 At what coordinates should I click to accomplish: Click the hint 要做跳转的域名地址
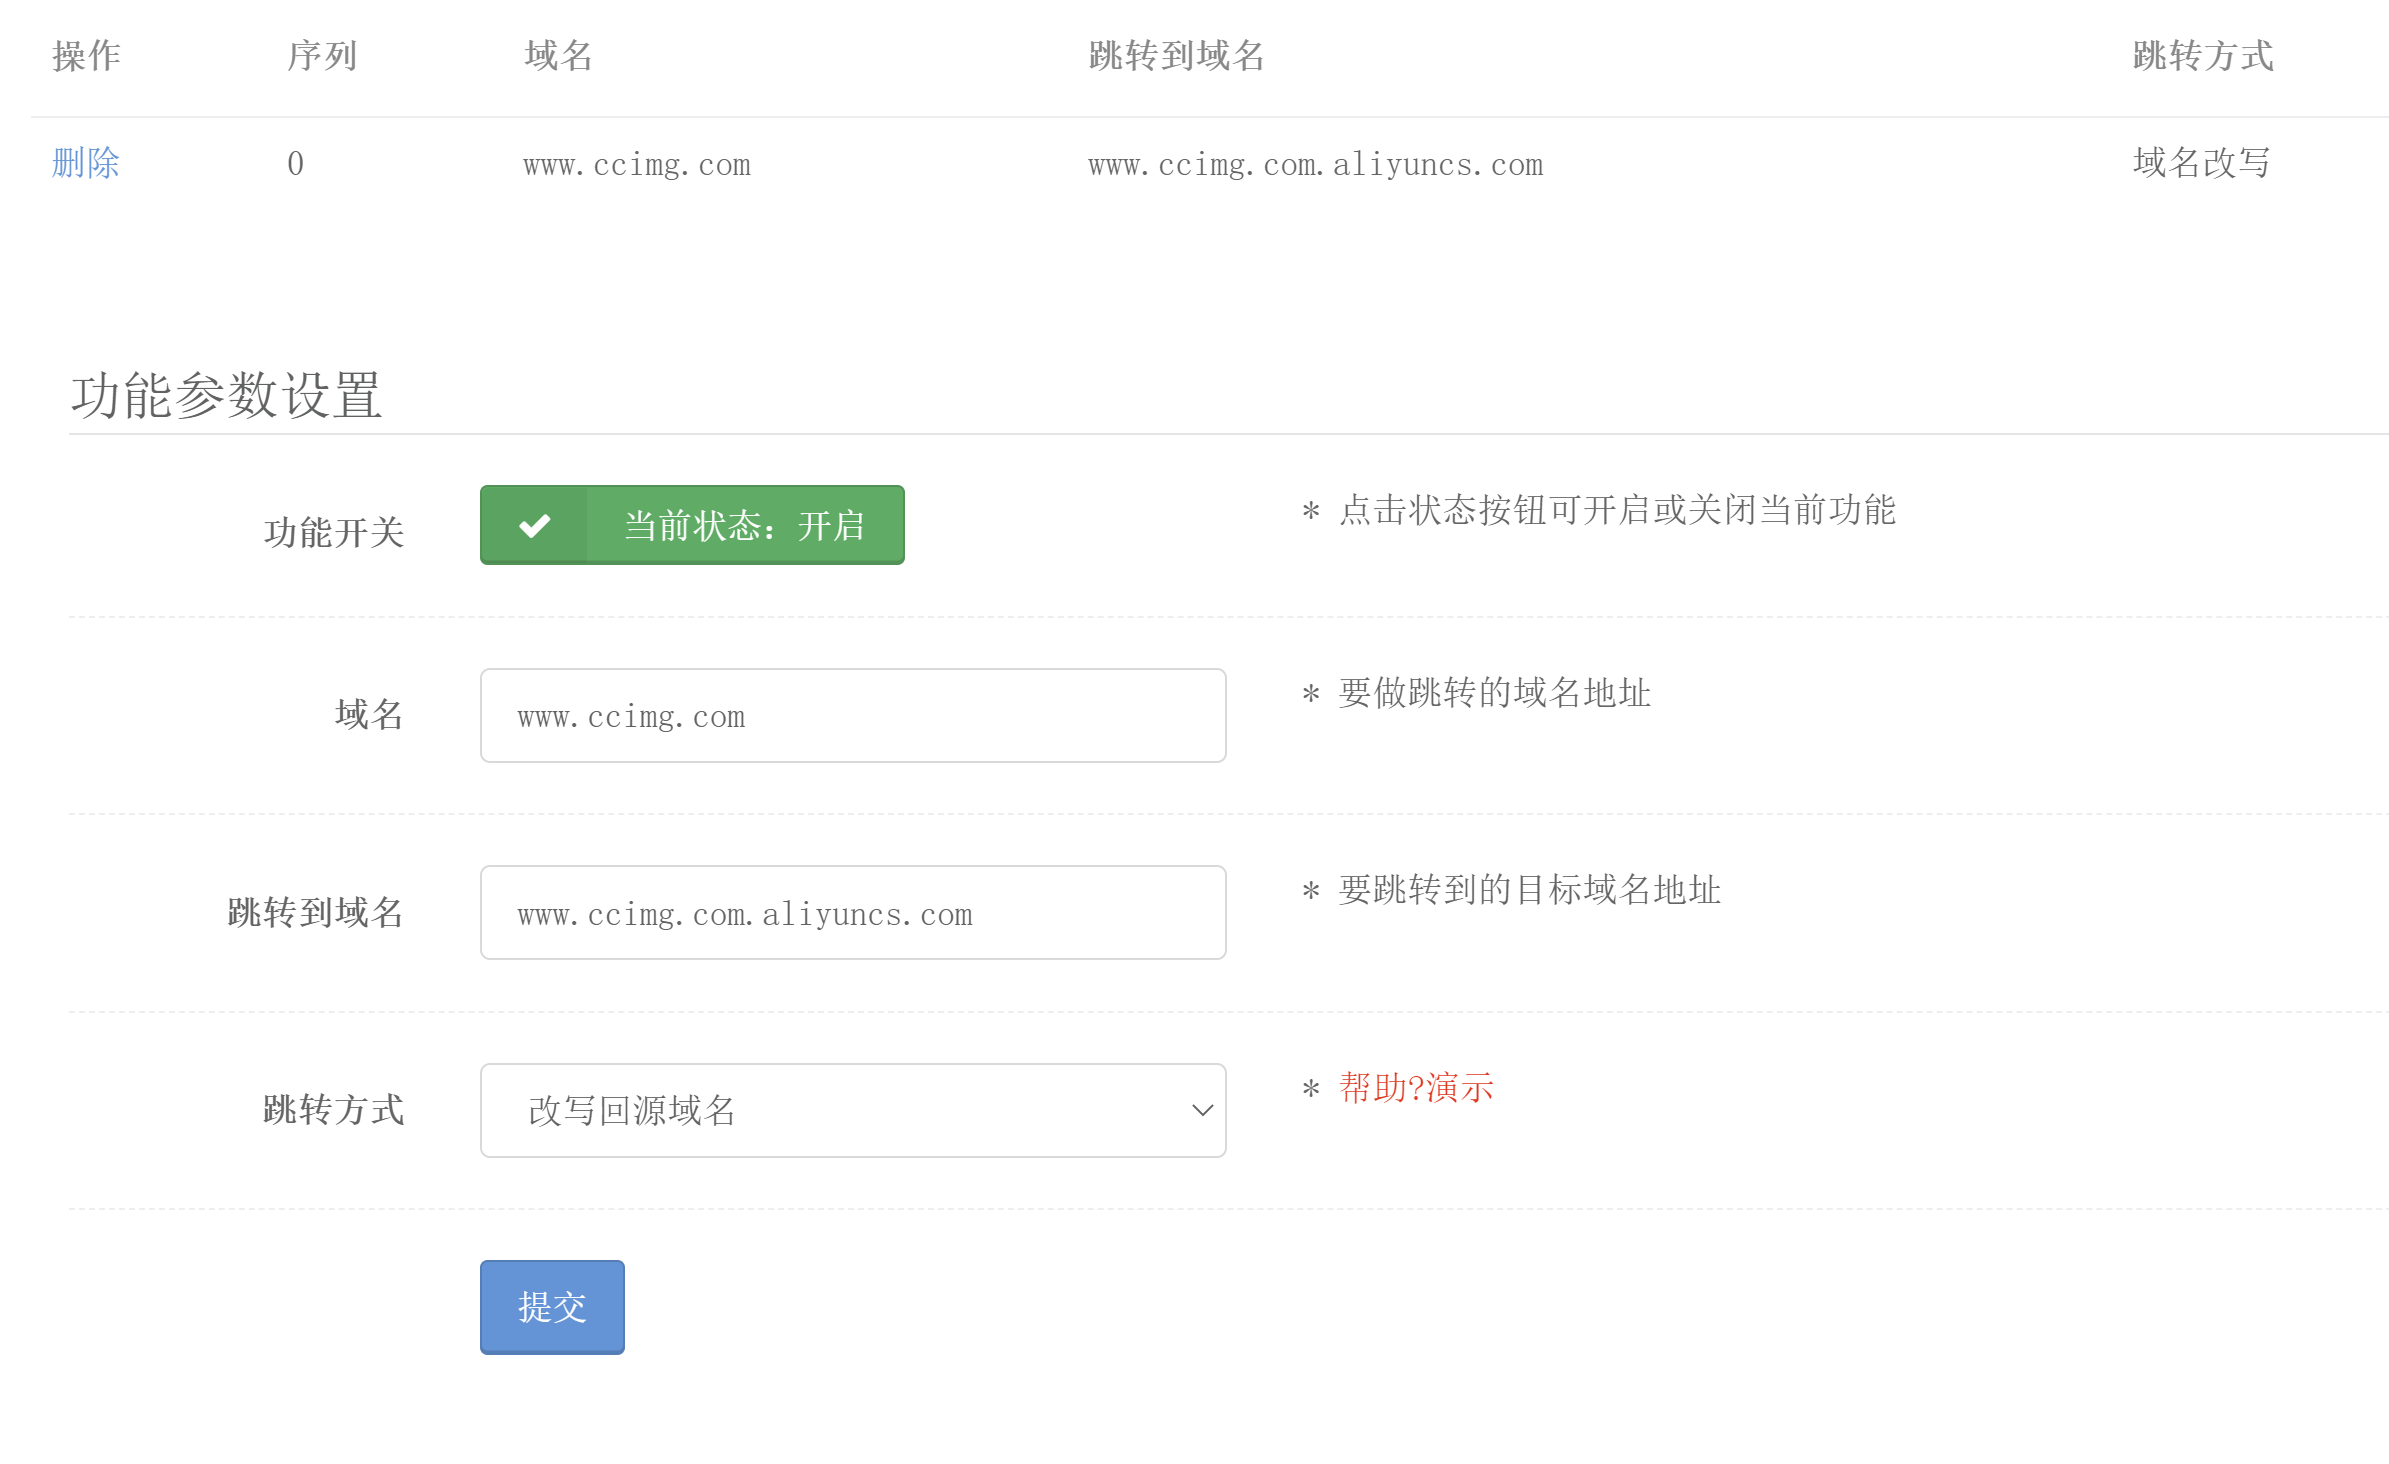(x=1494, y=693)
